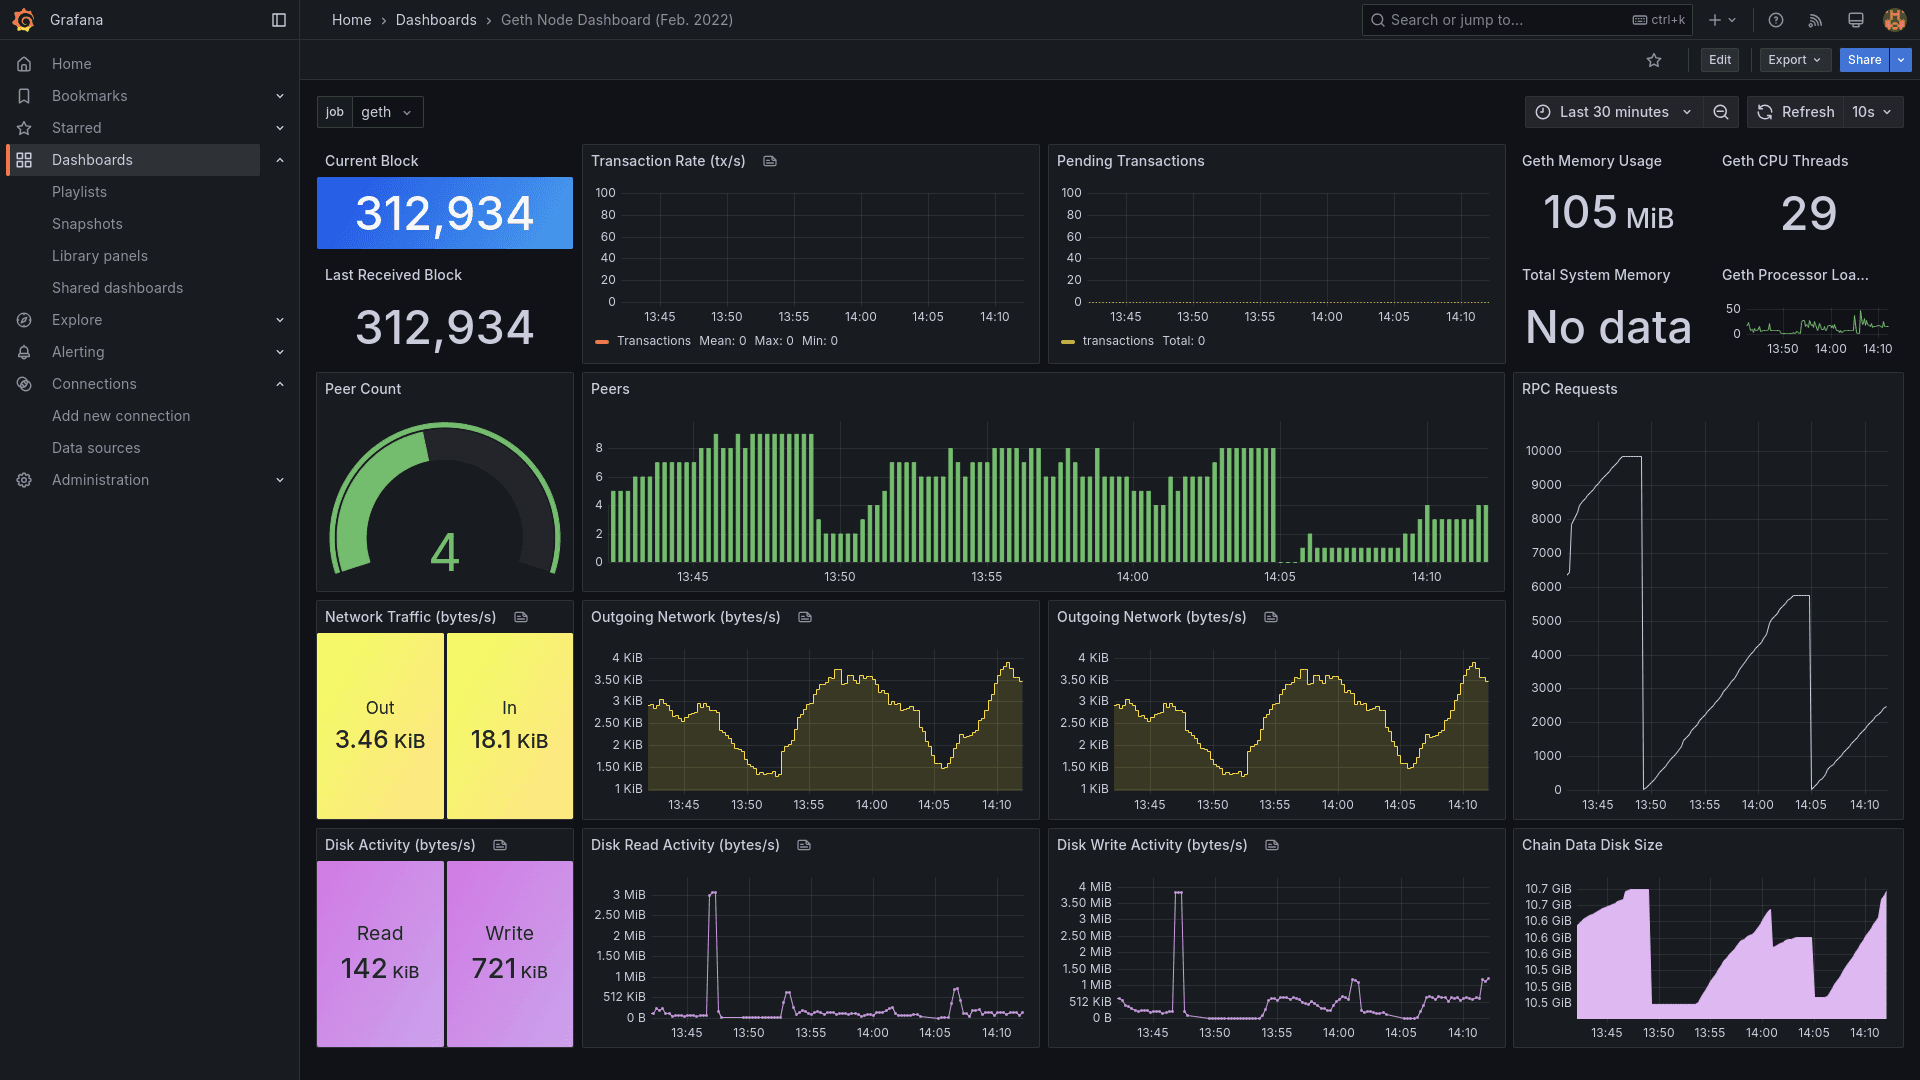
Task: Open the RSS/news feed icon in top bar
Action: (1815, 20)
